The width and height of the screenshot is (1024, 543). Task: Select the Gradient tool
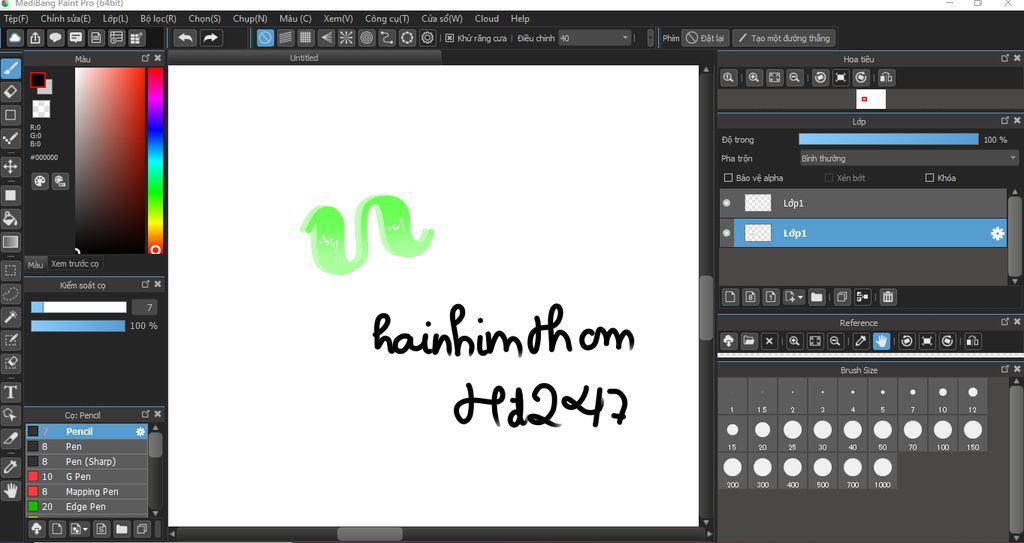tap(10, 242)
